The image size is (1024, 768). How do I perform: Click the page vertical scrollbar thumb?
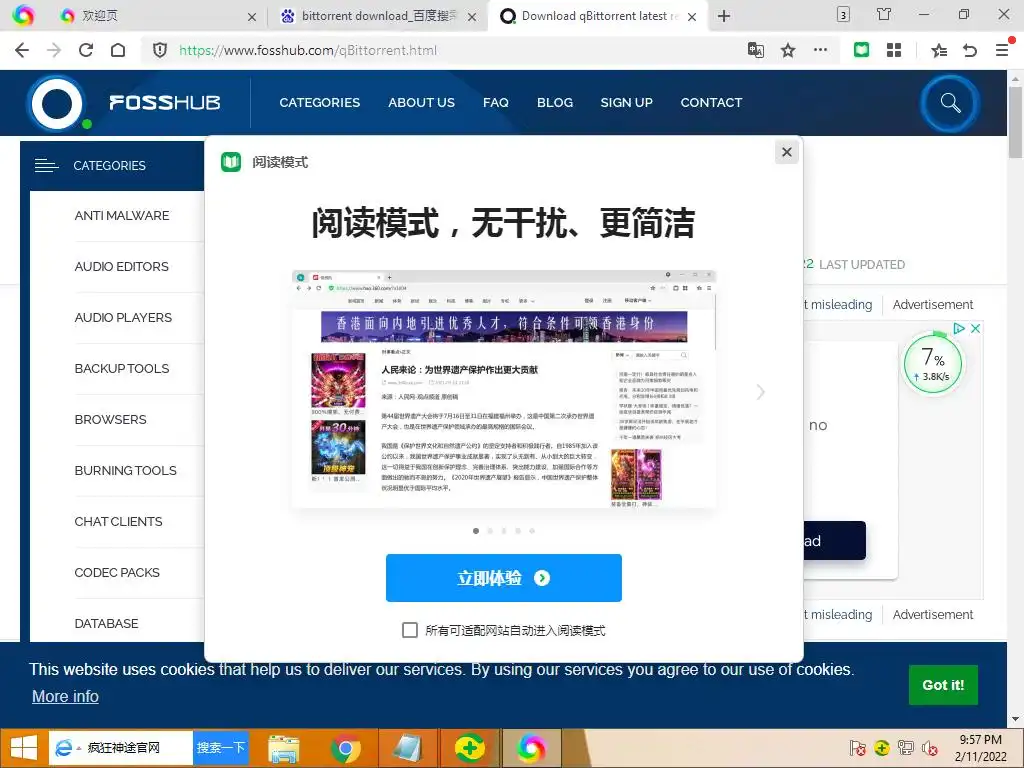point(1015,122)
